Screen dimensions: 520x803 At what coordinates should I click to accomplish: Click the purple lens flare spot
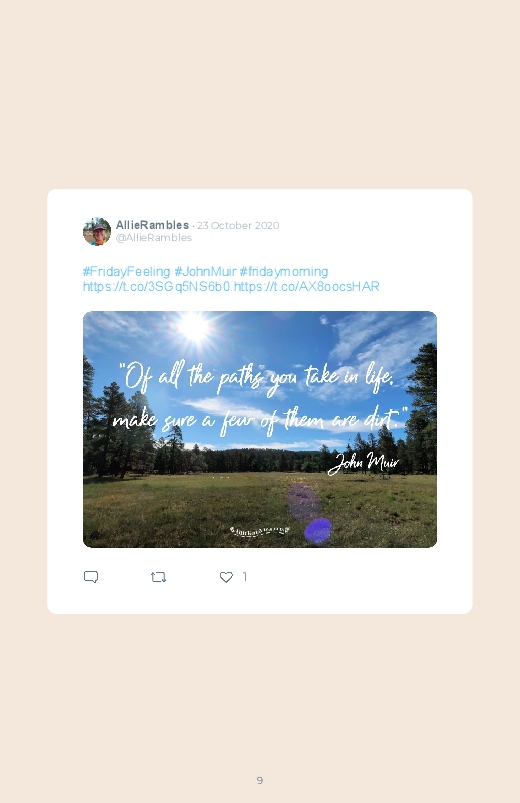pos(318,530)
